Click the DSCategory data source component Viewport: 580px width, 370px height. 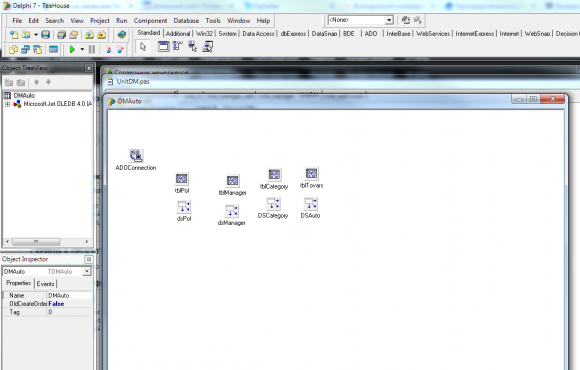(x=274, y=204)
